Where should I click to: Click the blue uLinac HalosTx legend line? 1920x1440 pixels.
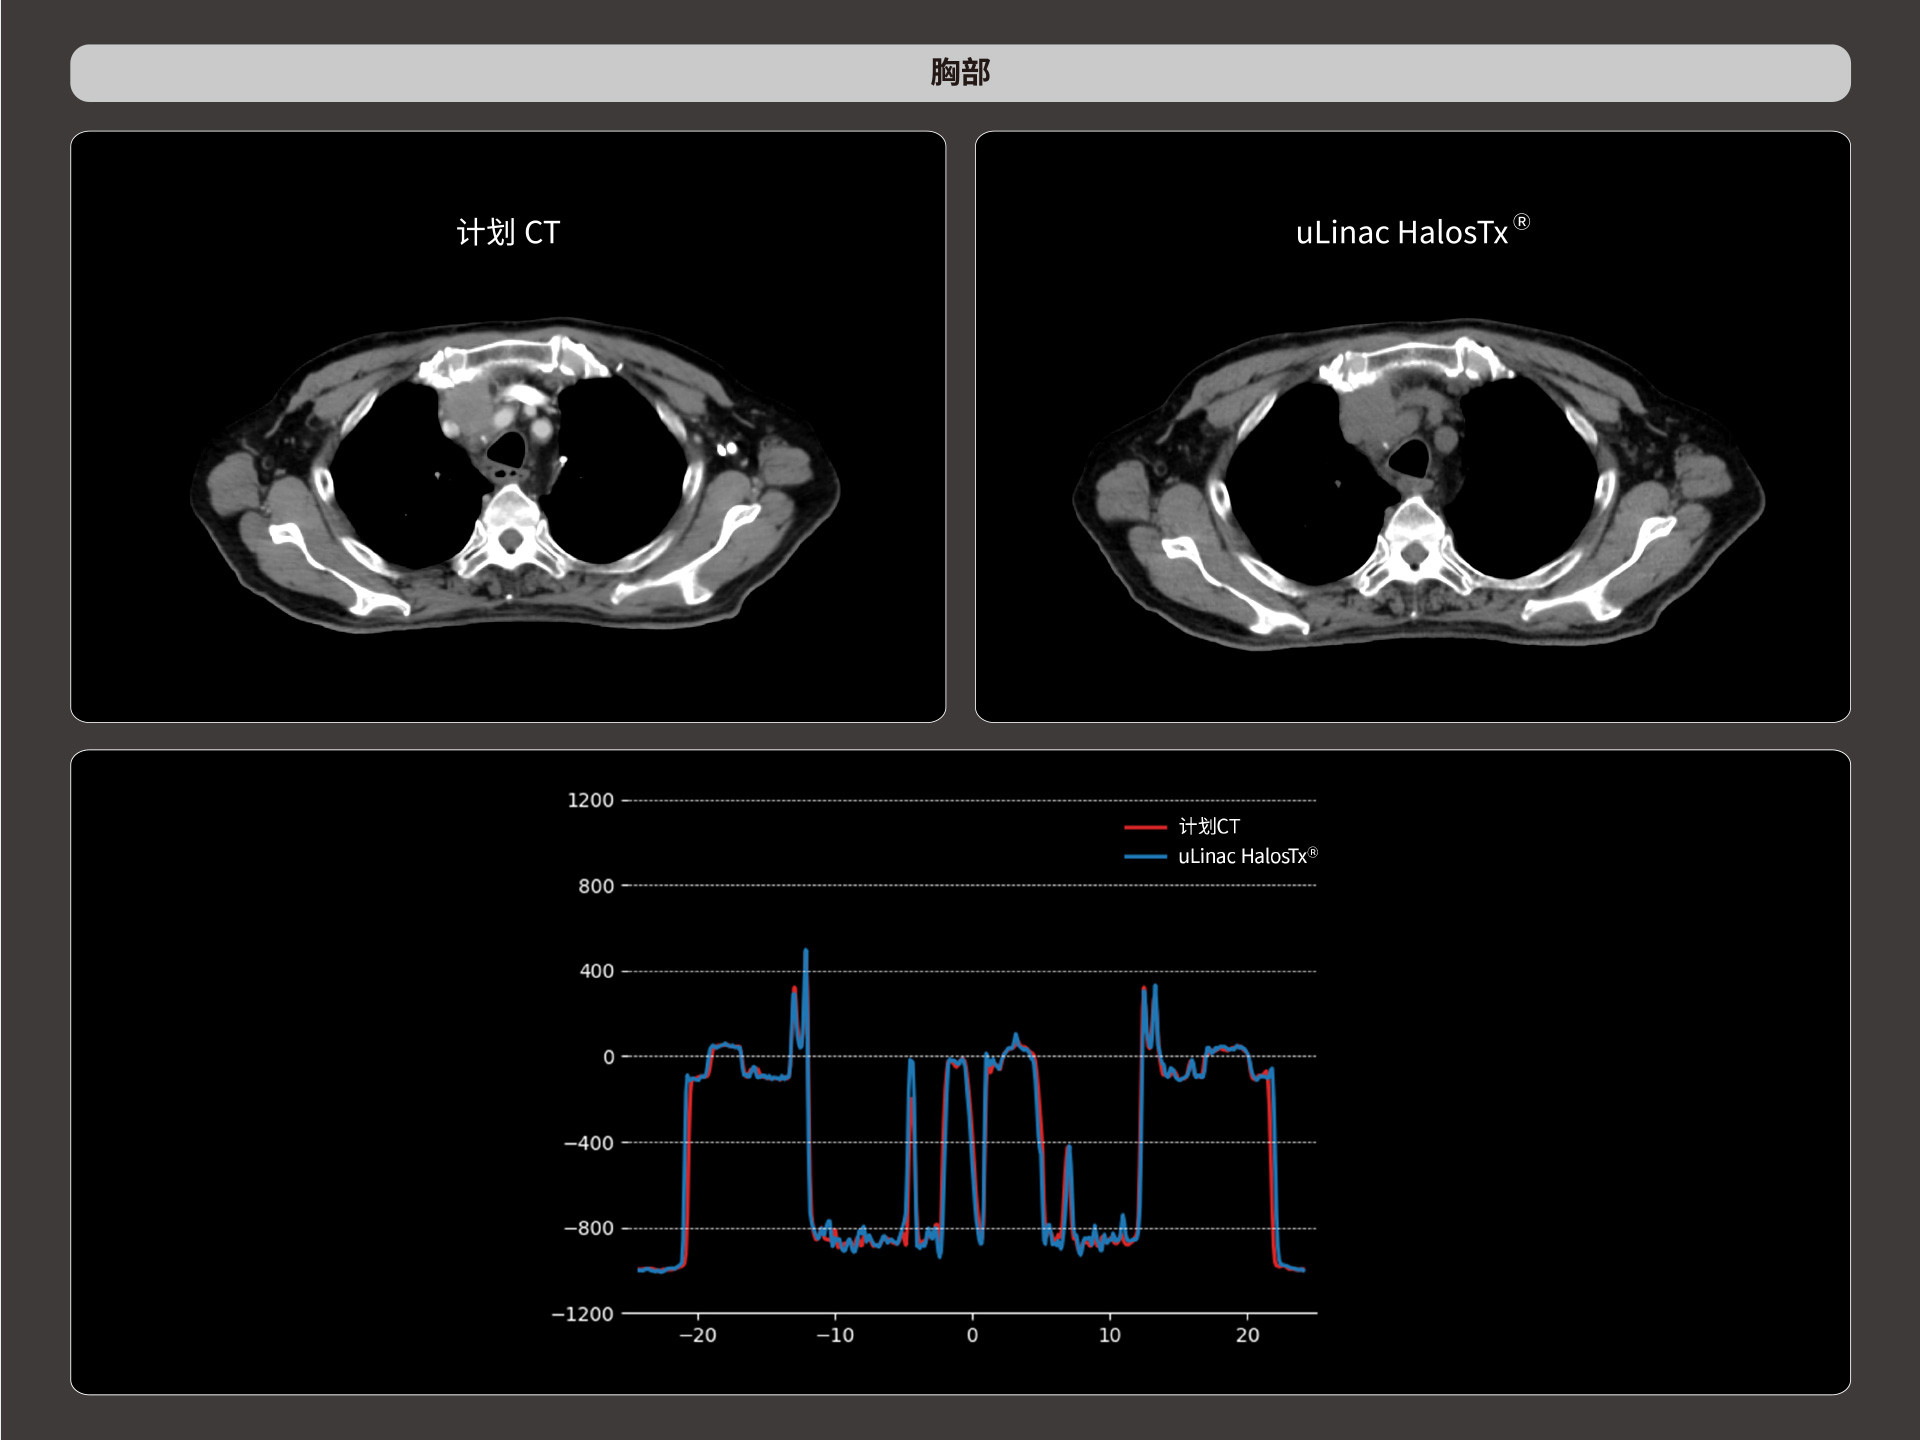tap(1145, 856)
